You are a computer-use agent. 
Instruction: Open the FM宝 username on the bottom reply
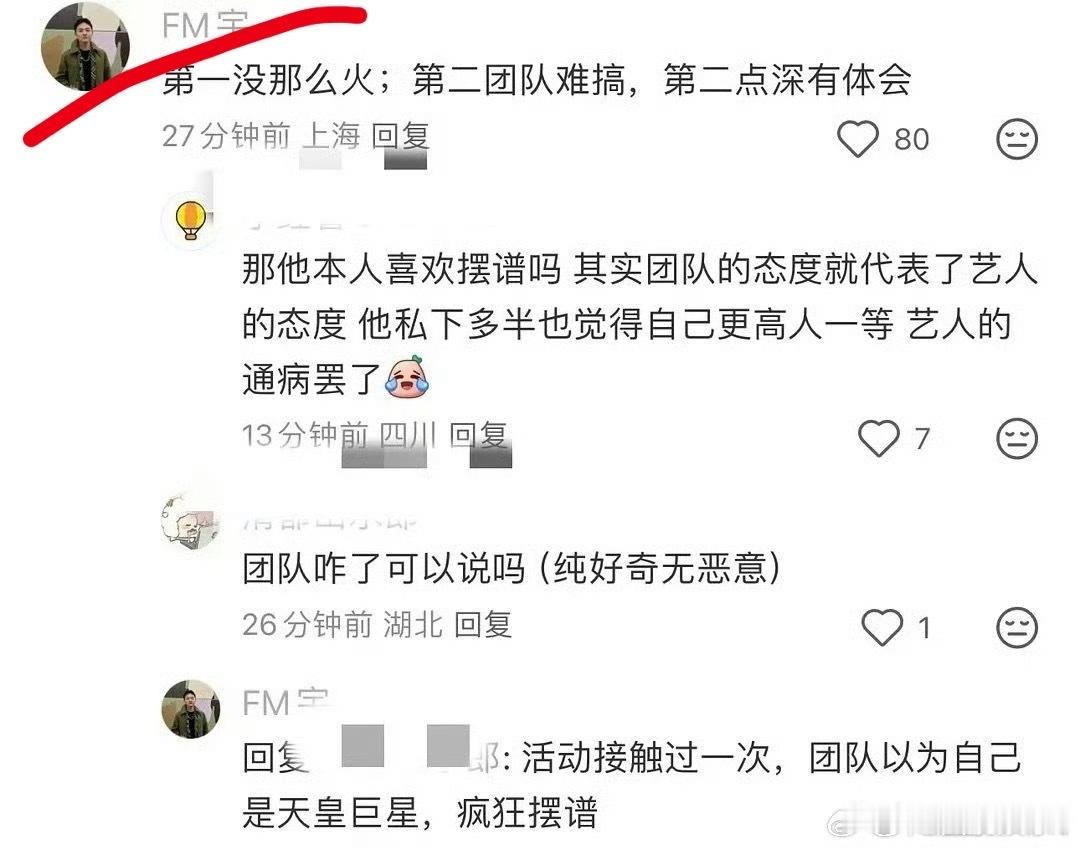click(x=285, y=703)
